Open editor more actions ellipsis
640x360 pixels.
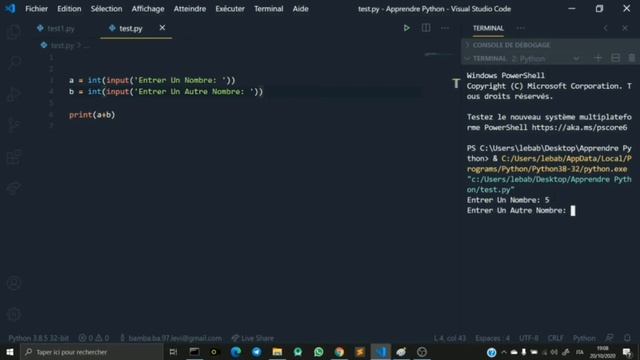point(445,28)
